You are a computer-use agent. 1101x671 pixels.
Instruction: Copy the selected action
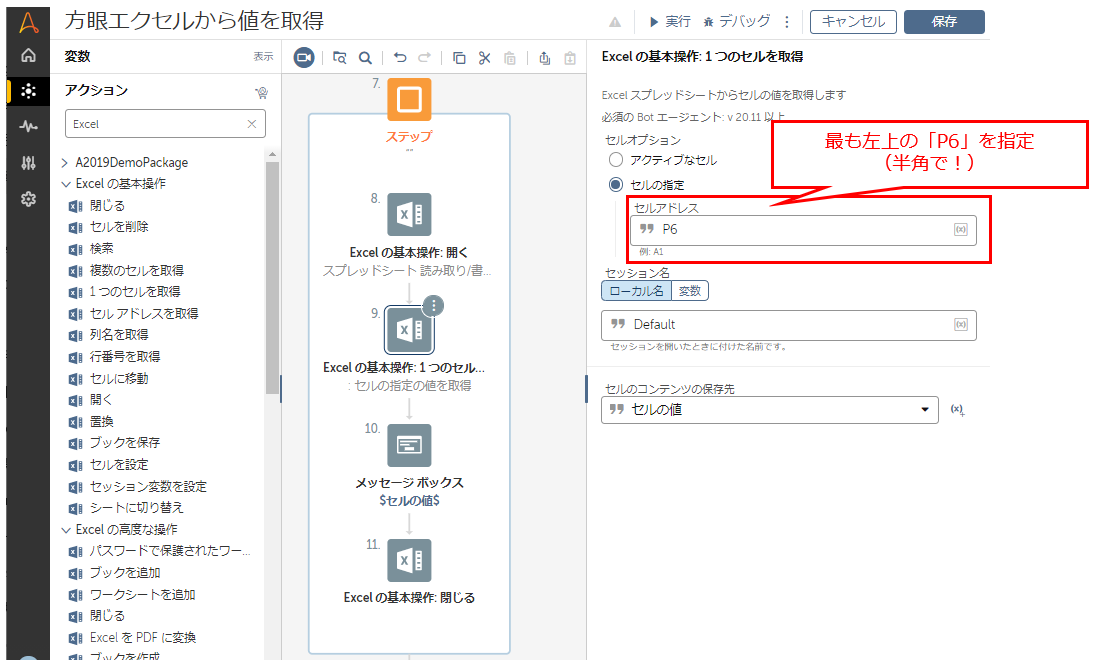point(459,58)
